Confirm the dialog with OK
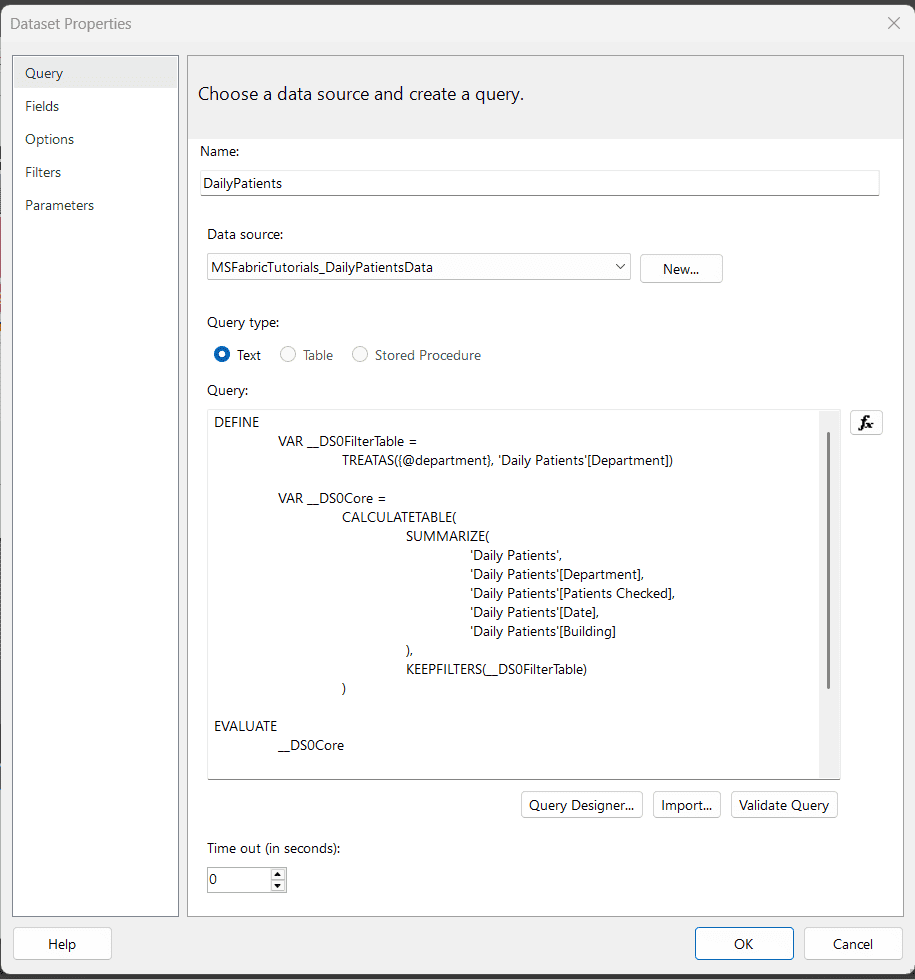 [x=744, y=944]
